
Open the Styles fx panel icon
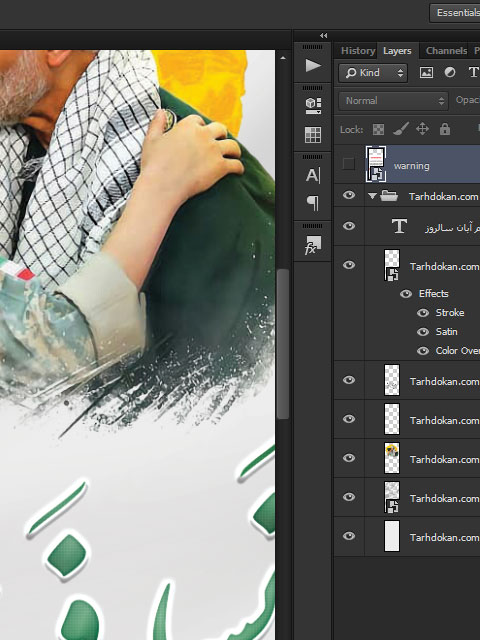coord(313,245)
